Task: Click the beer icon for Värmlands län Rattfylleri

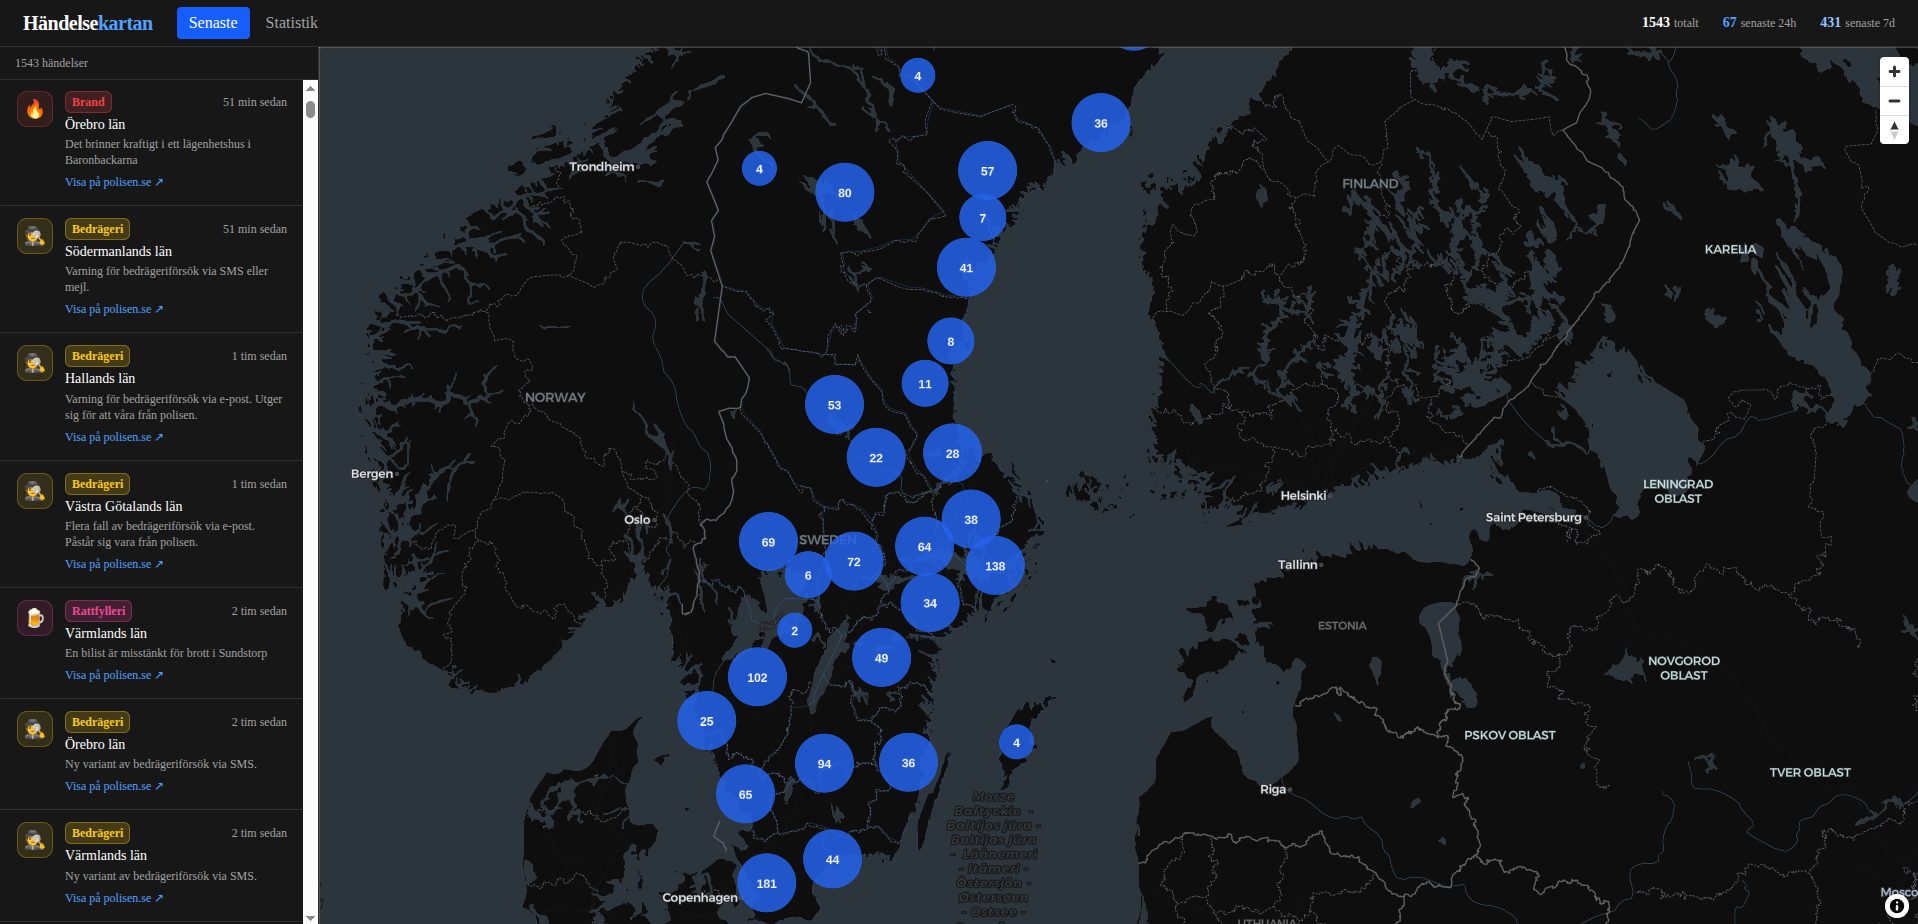Action: tap(35, 618)
